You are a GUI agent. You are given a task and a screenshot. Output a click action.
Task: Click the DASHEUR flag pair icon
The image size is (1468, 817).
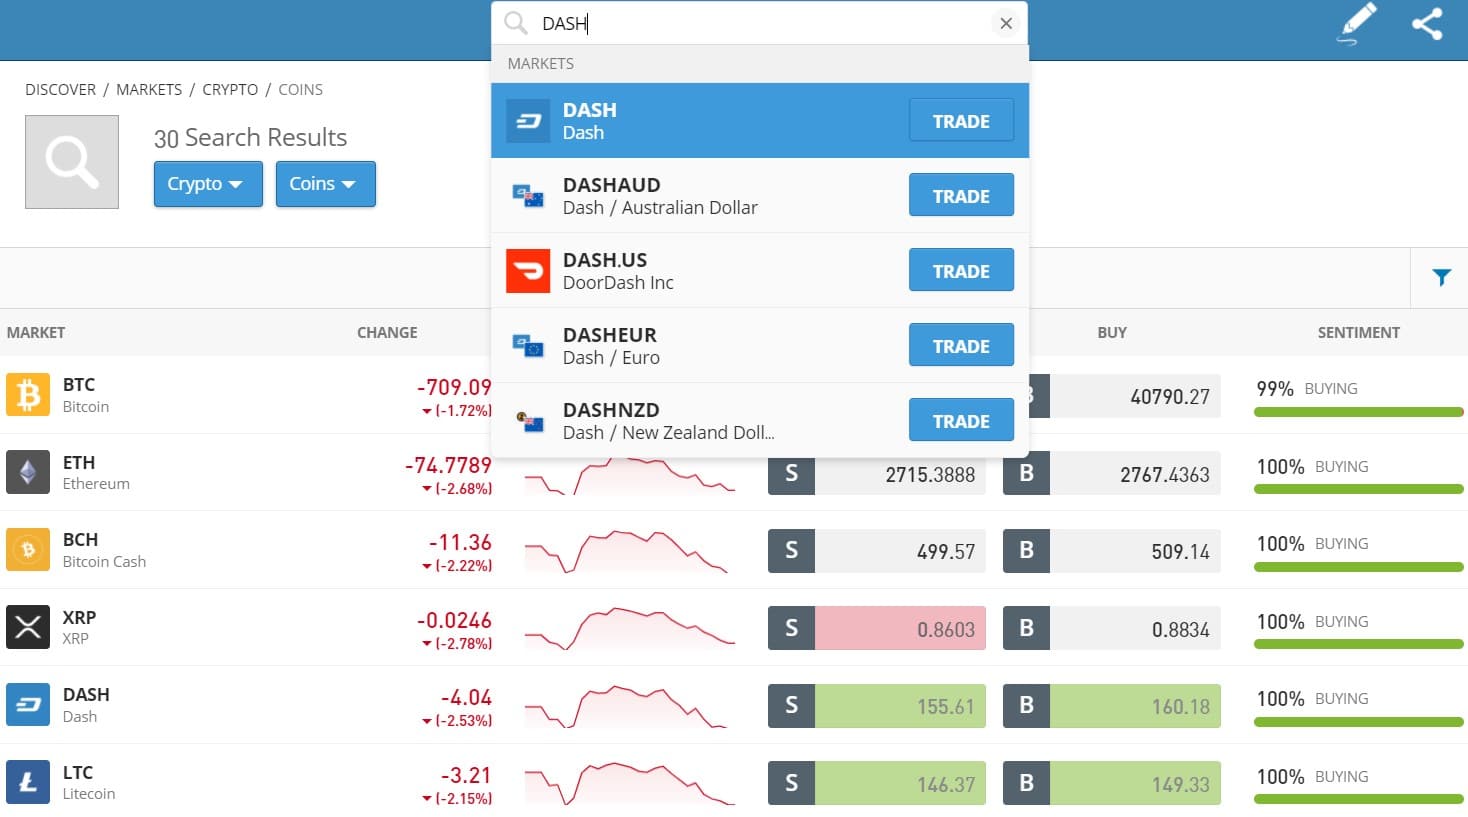click(528, 346)
